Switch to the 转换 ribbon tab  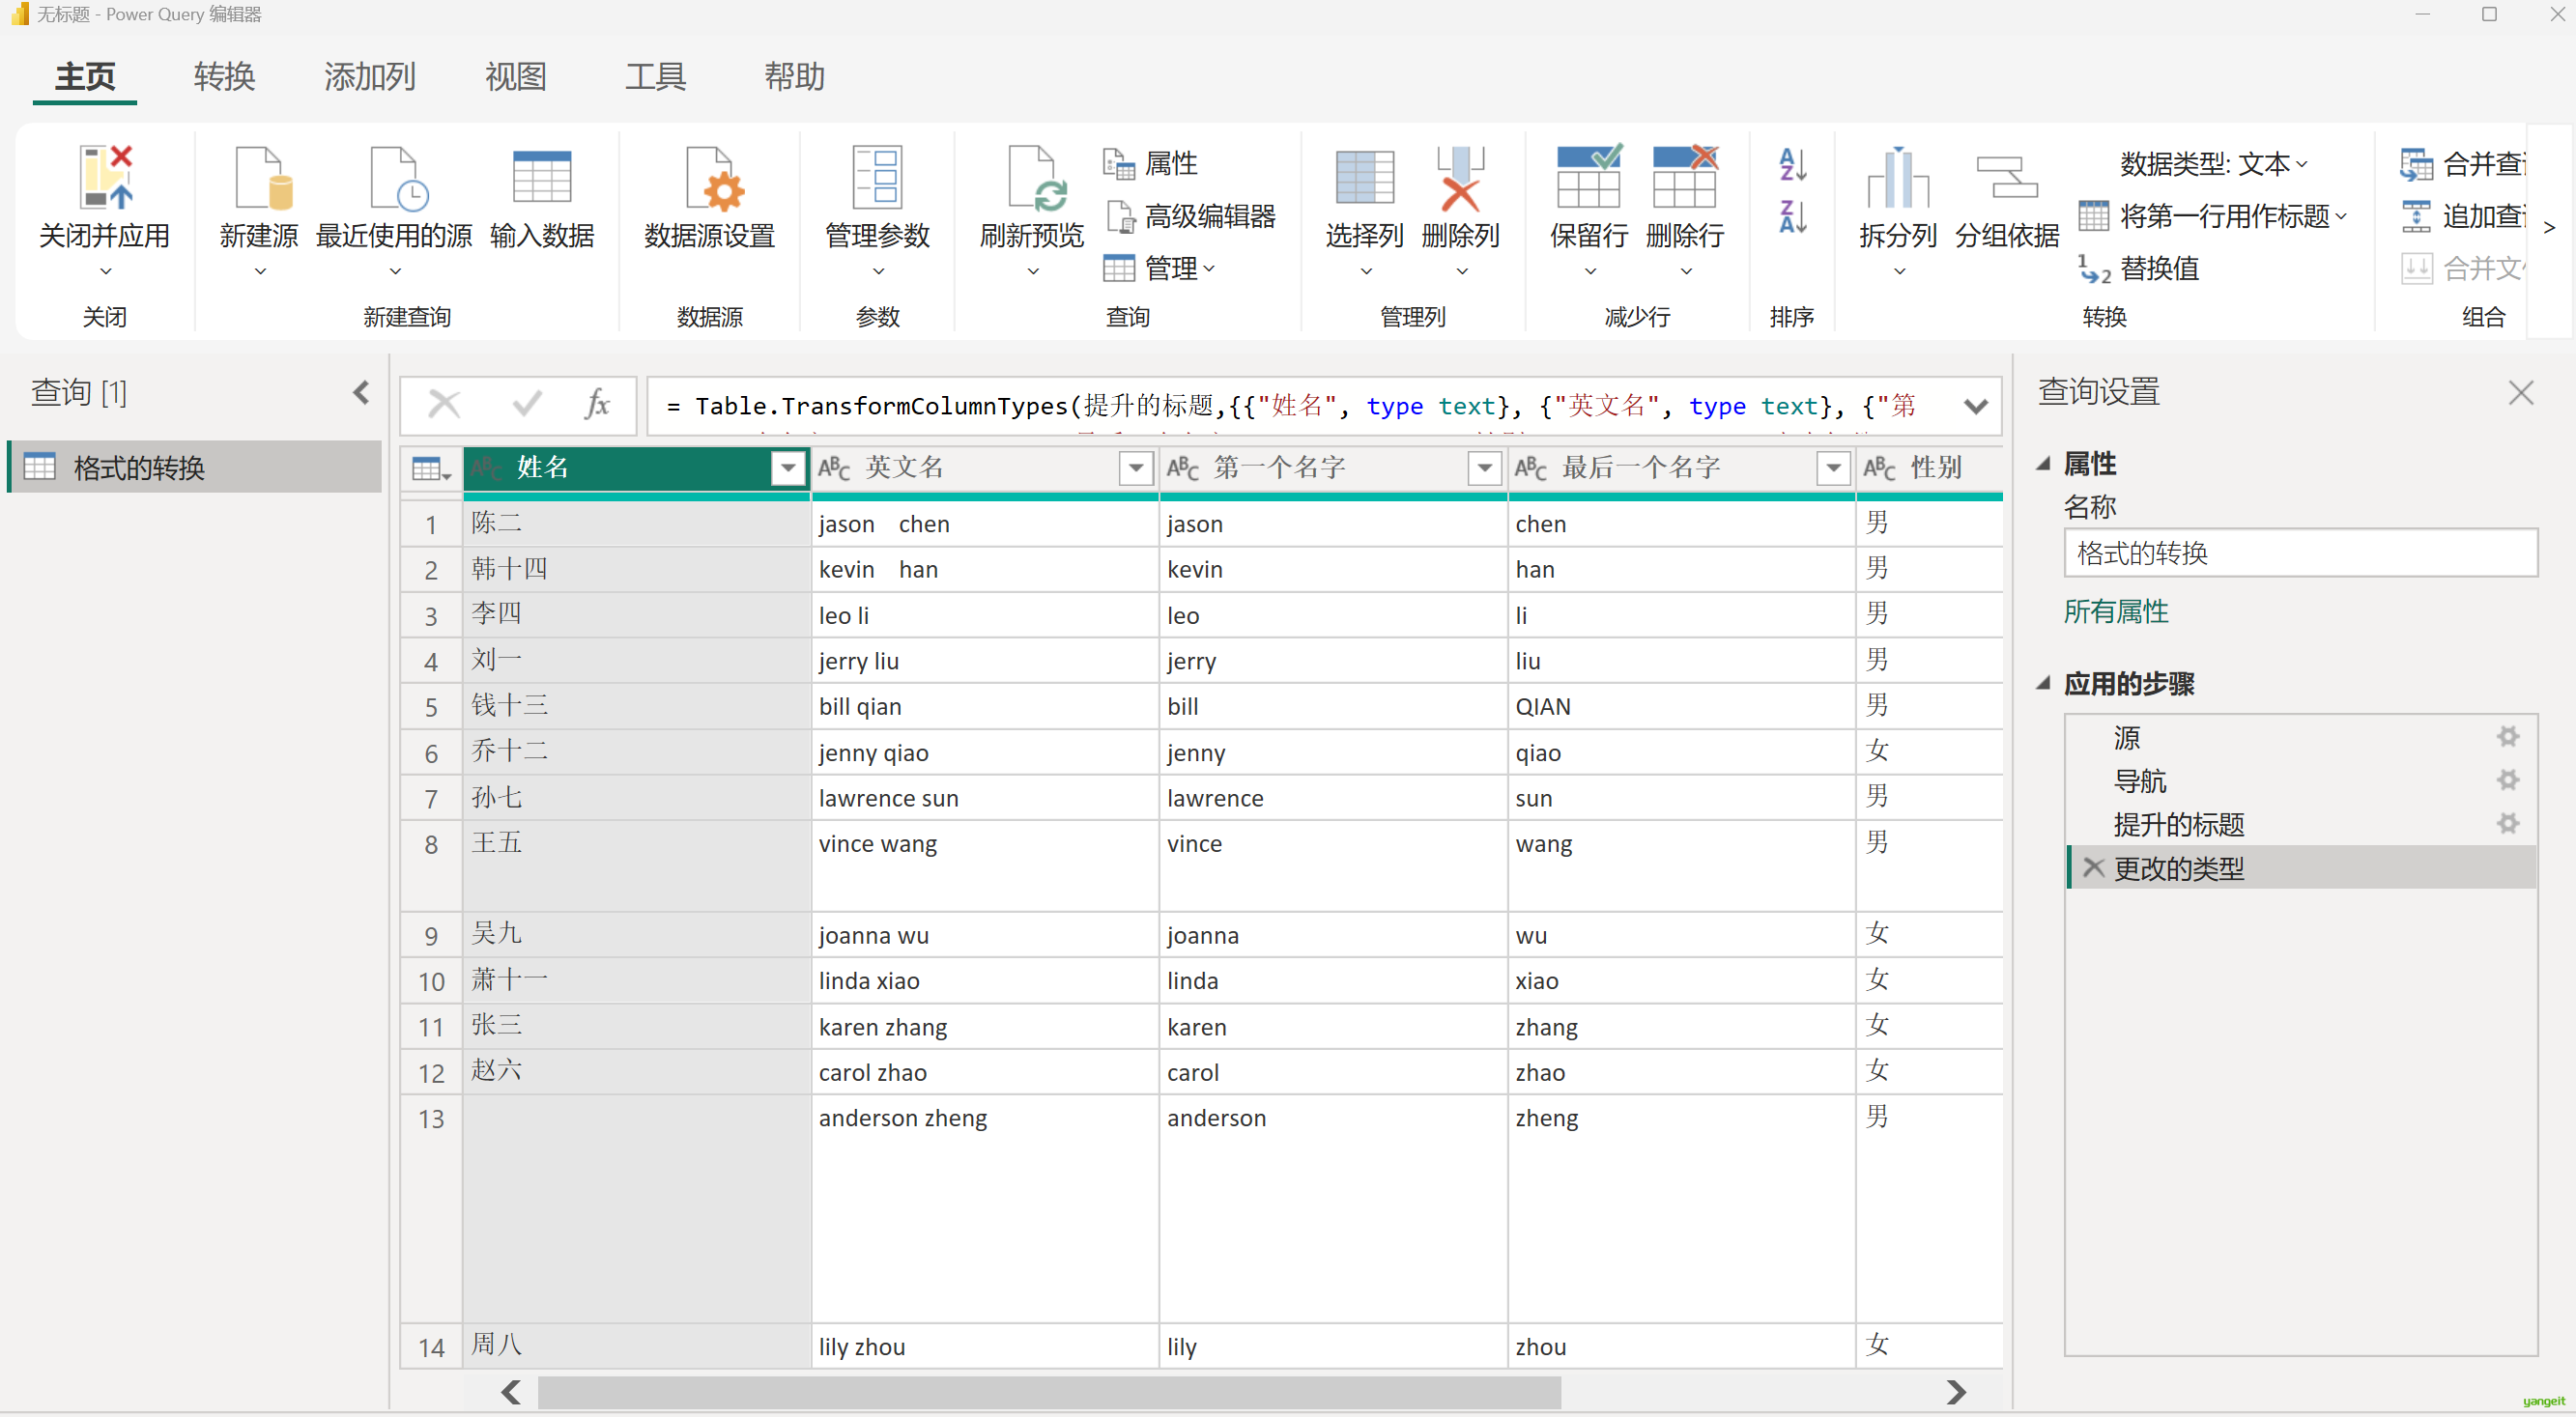coord(224,77)
